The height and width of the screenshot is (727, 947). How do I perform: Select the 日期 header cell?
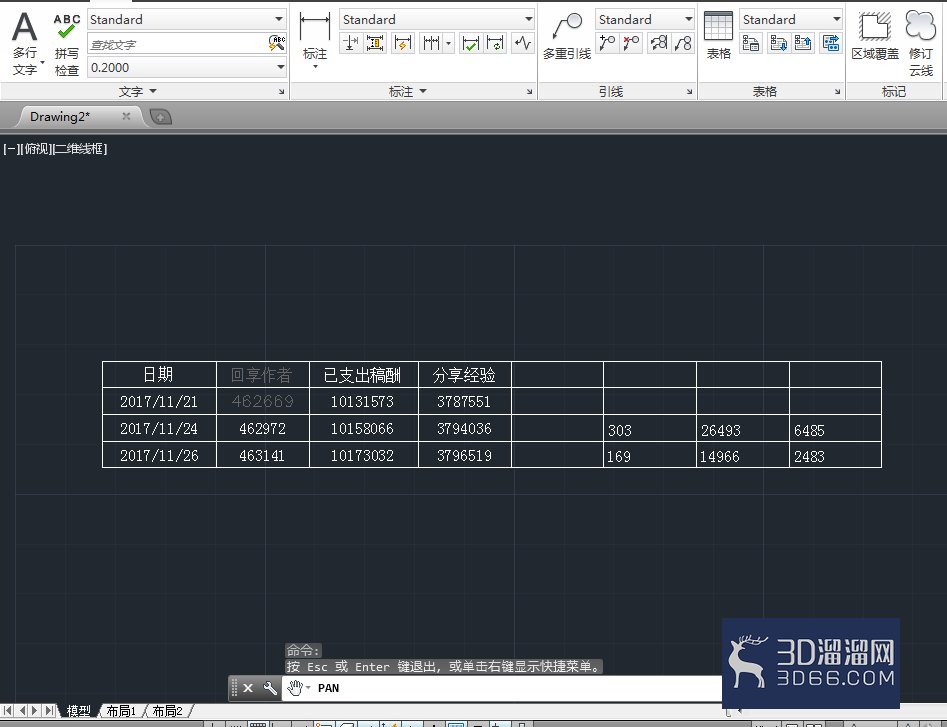point(159,374)
